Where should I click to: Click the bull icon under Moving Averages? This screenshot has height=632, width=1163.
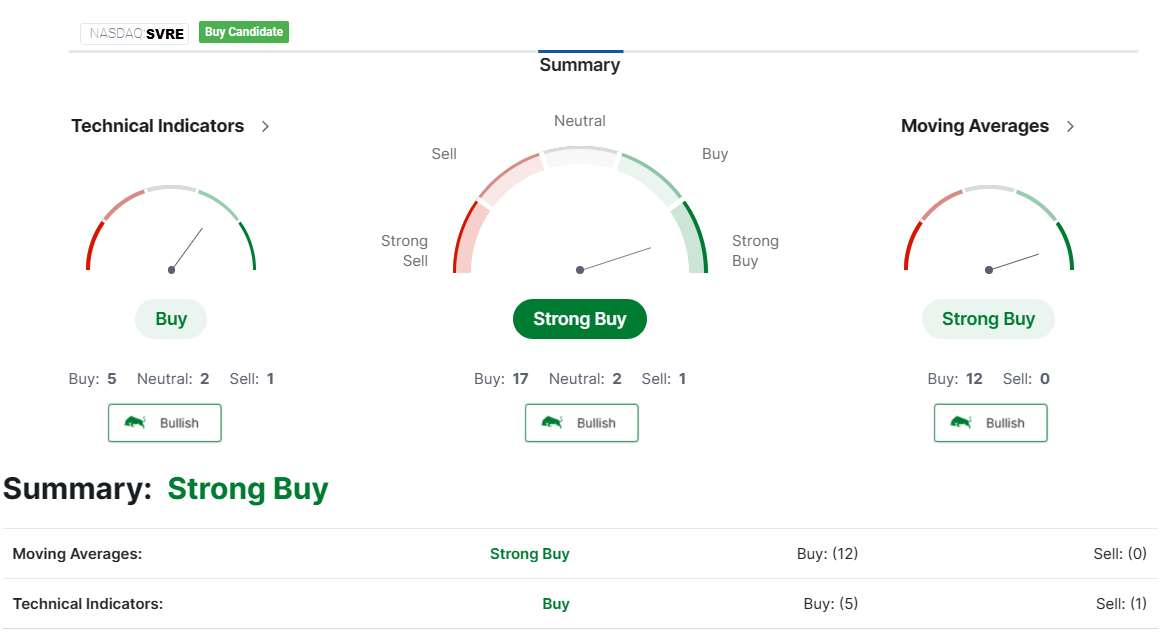(961, 422)
